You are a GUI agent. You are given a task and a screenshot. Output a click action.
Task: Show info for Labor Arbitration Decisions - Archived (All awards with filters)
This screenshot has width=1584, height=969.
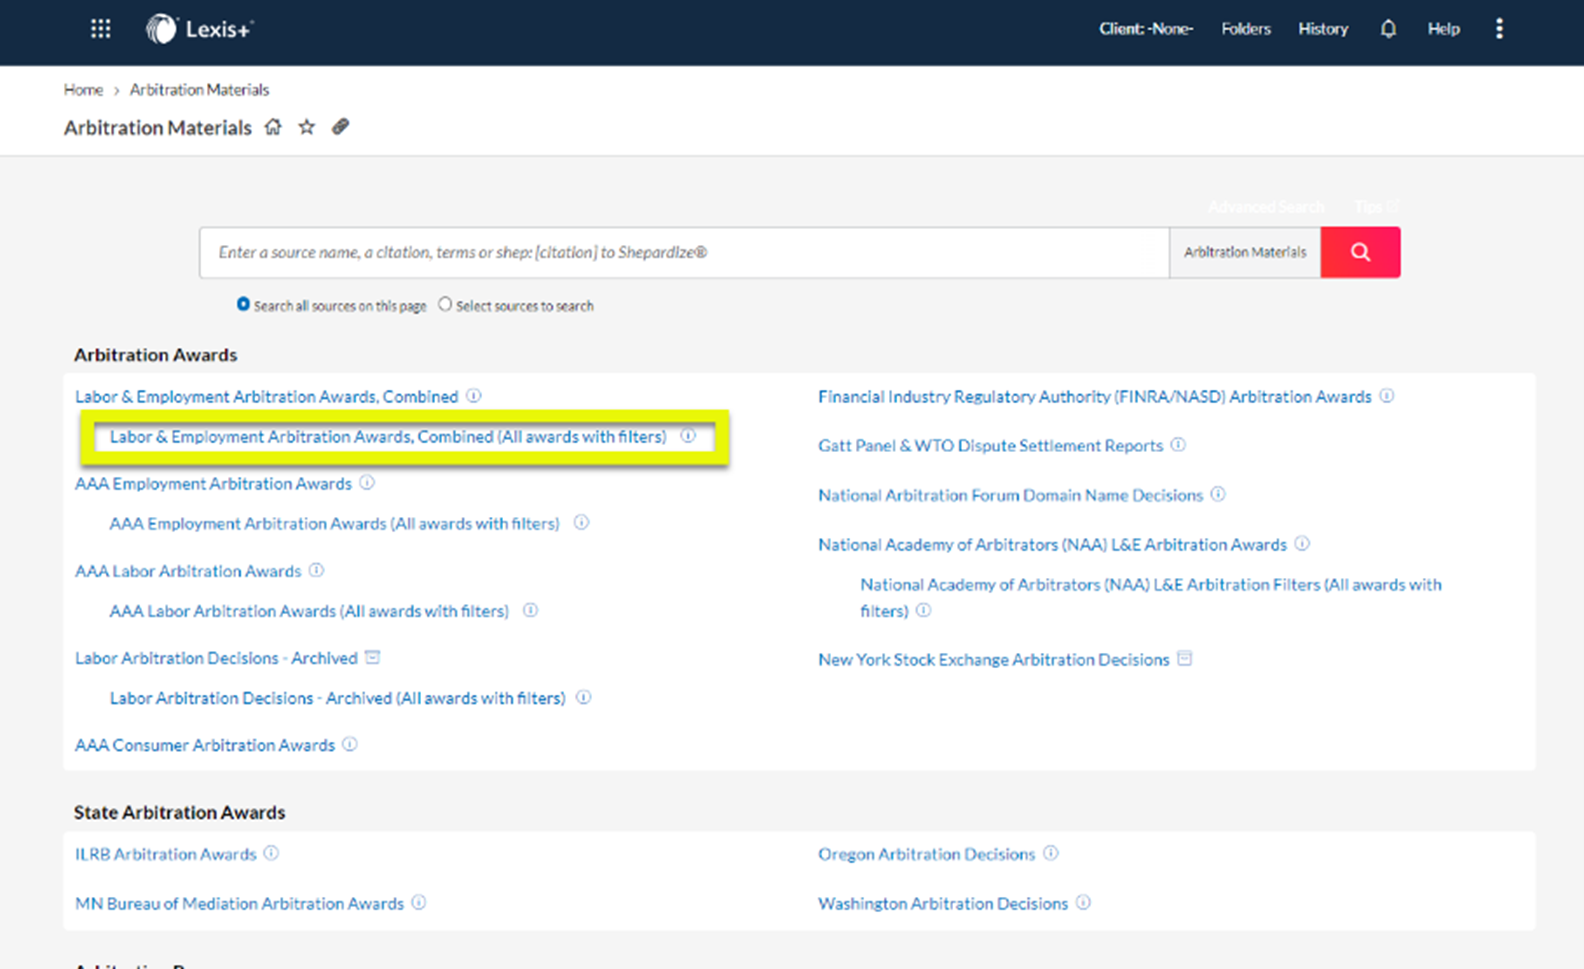[x=583, y=697]
